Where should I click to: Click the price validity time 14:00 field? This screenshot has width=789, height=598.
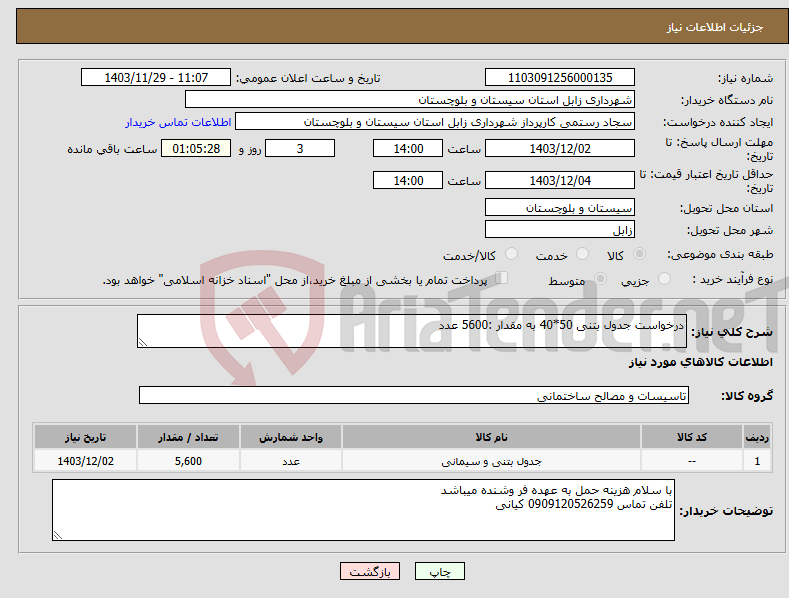(x=408, y=180)
